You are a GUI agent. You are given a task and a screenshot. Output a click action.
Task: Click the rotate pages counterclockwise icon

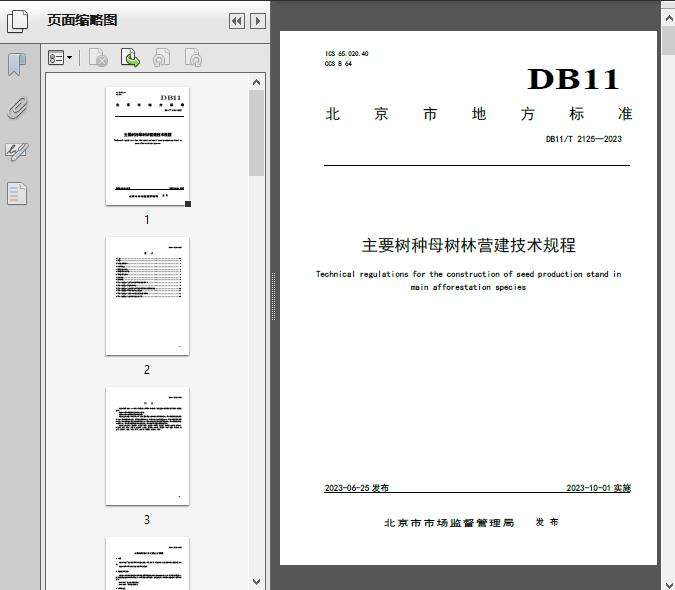pos(161,58)
